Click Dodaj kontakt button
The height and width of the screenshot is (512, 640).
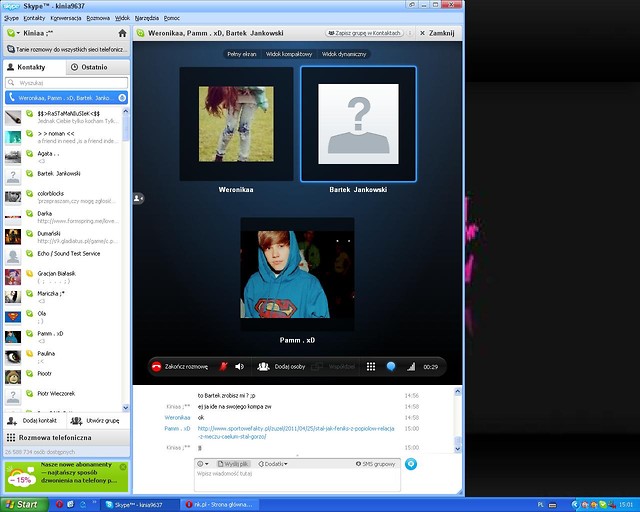(33, 421)
